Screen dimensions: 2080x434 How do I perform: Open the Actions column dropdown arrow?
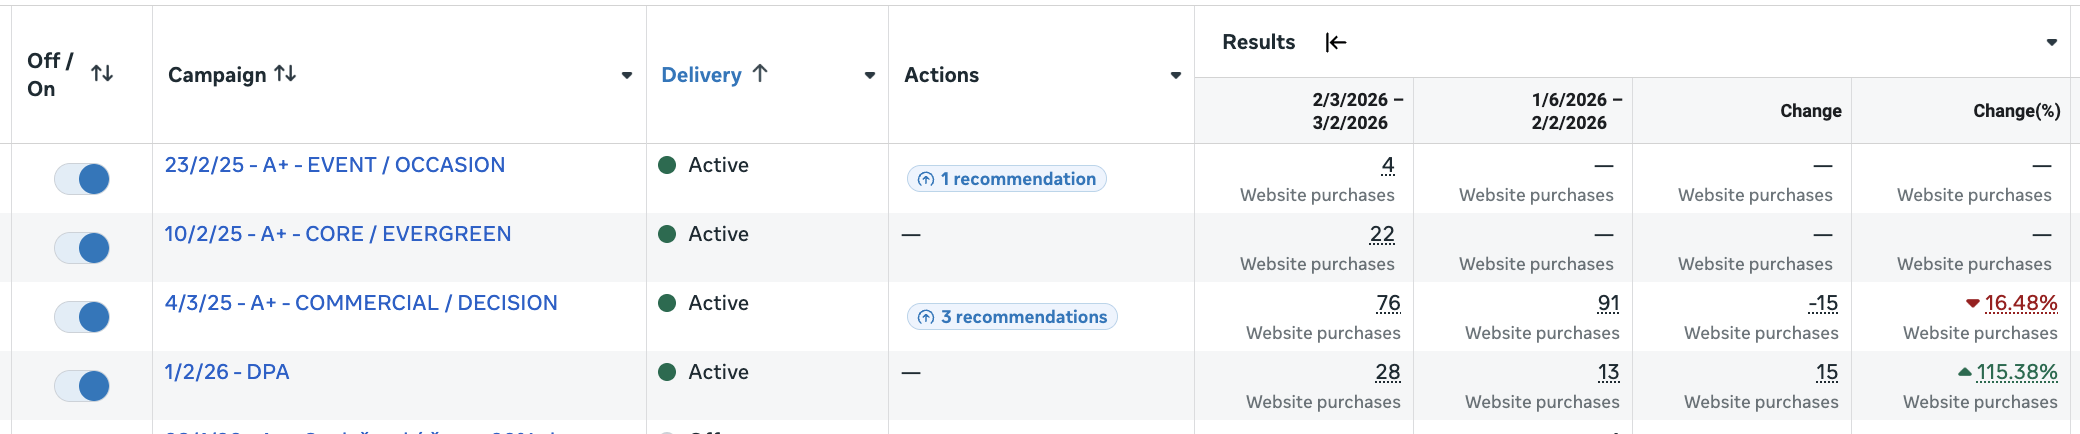[1176, 75]
